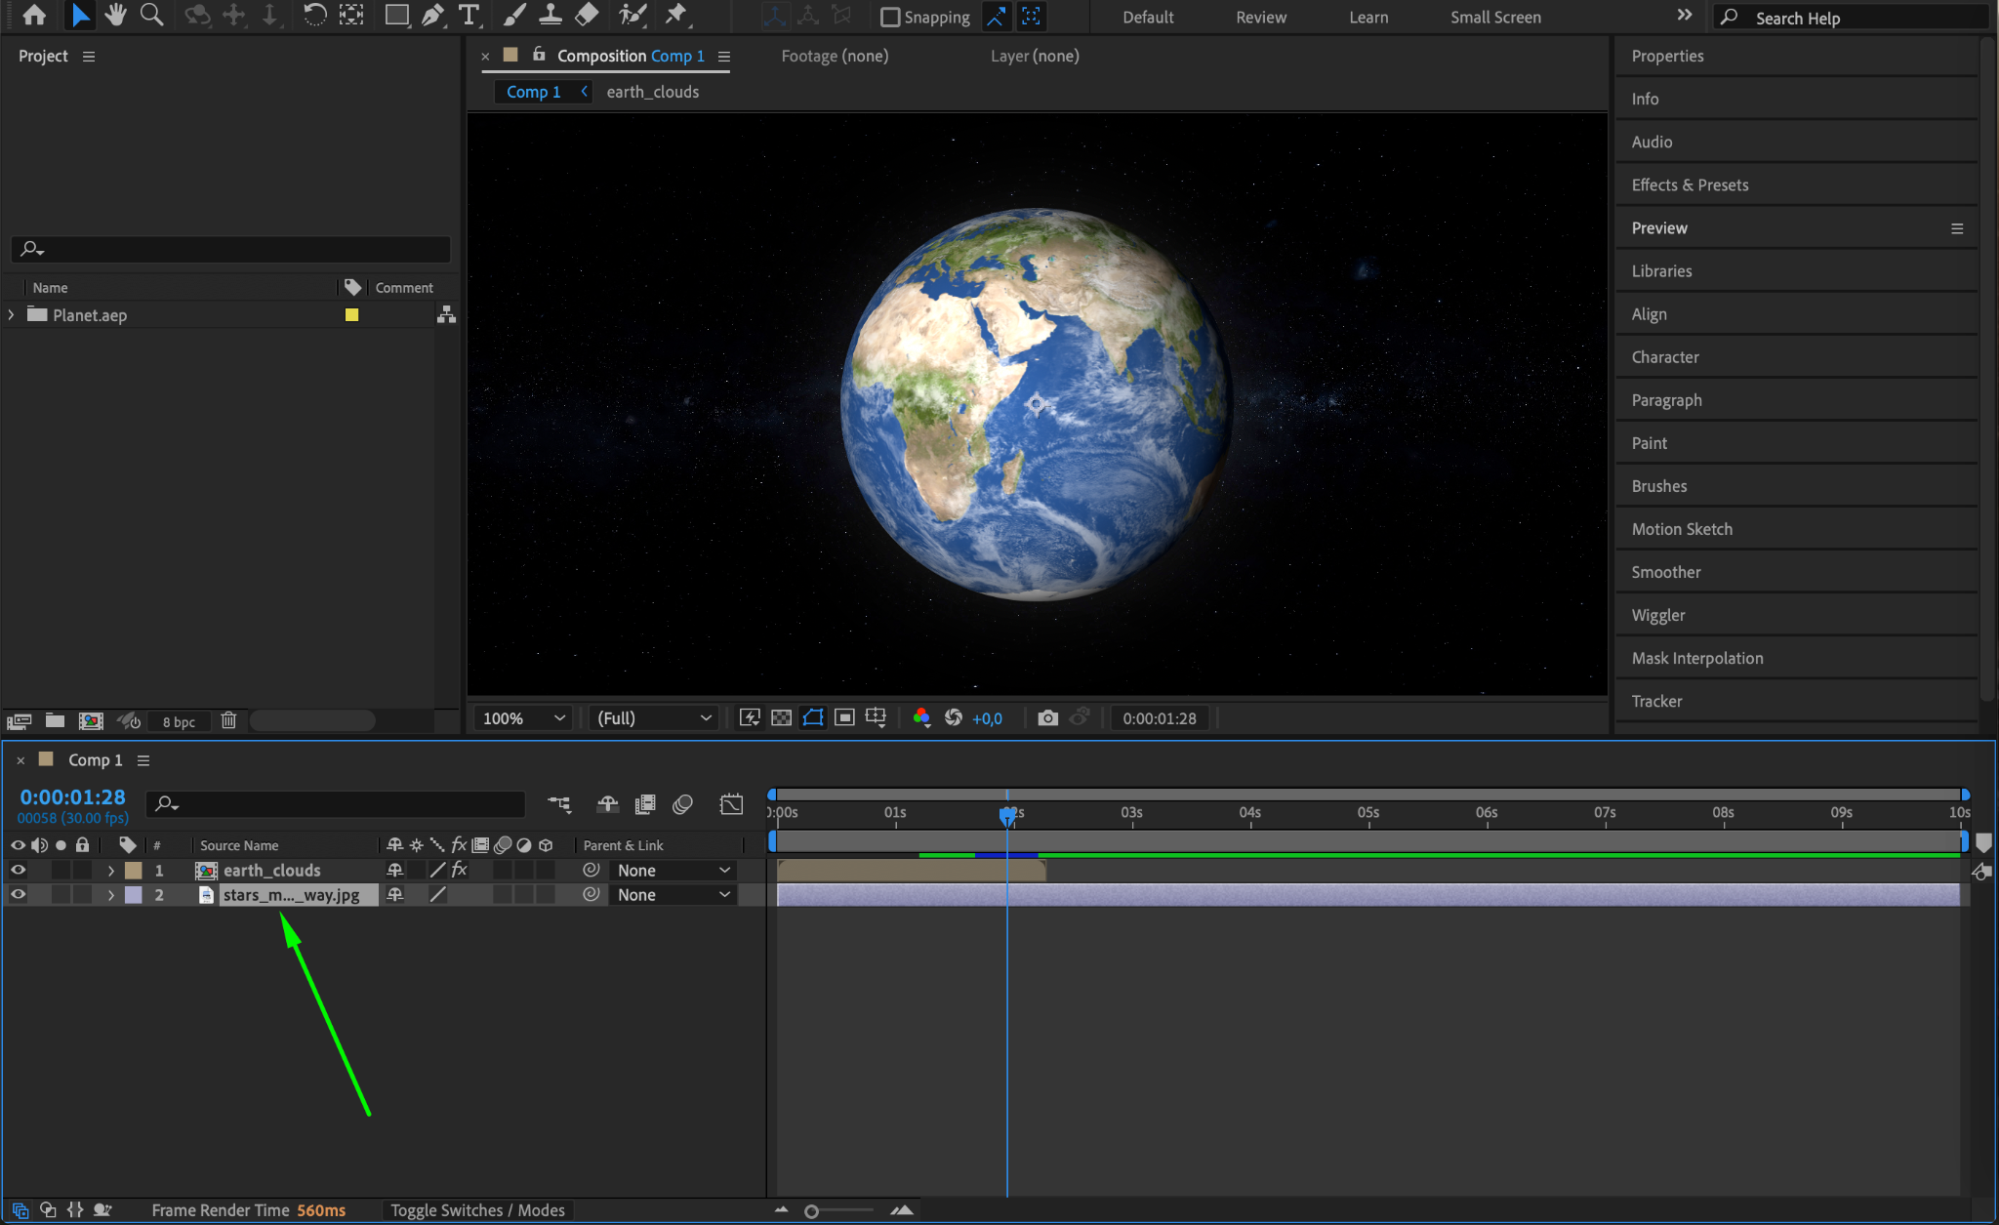Hide the stars_m..._way.jpg layer with eye icon
1999x1225 pixels.
click(18, 895)
